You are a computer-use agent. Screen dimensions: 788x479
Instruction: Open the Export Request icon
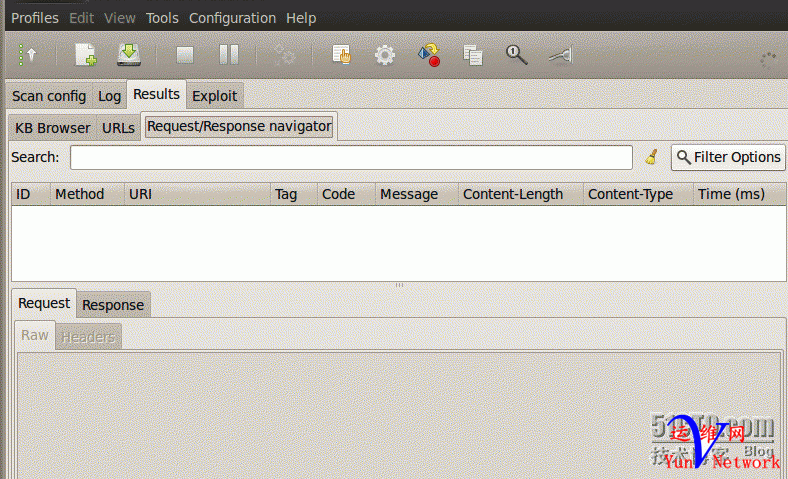[x=473, y=55]
